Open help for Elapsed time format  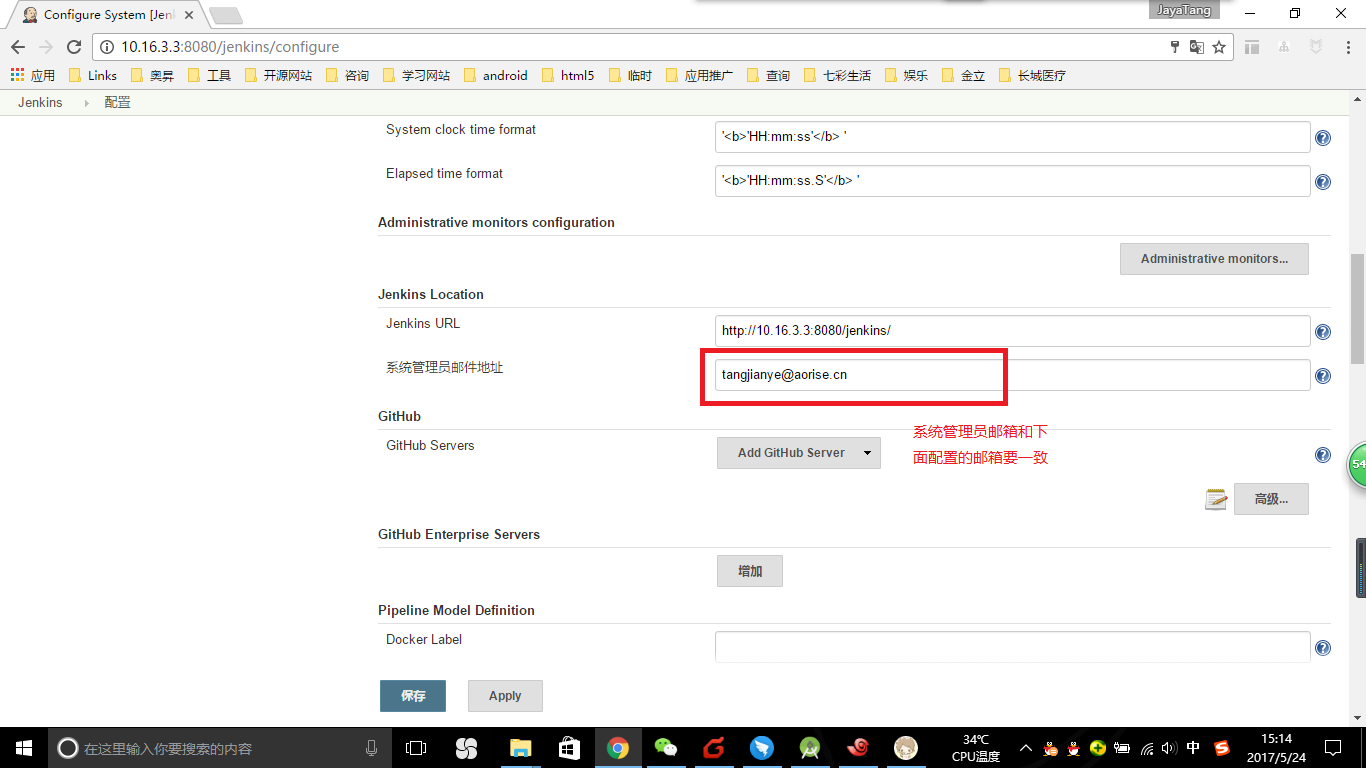coord(1323,182)
